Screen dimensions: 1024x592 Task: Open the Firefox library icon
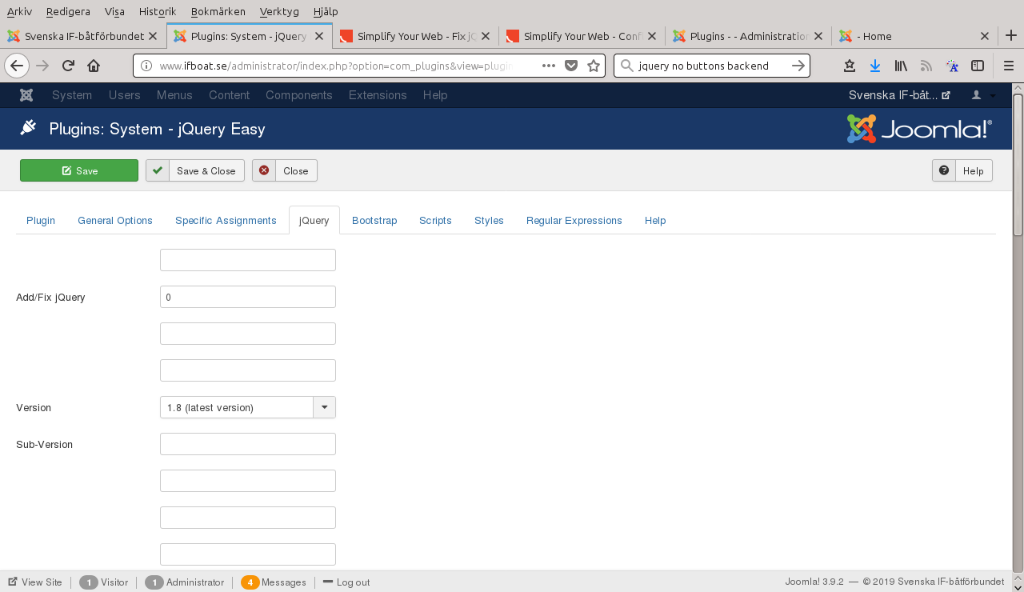pyautogui.click(x=901, y=66)
